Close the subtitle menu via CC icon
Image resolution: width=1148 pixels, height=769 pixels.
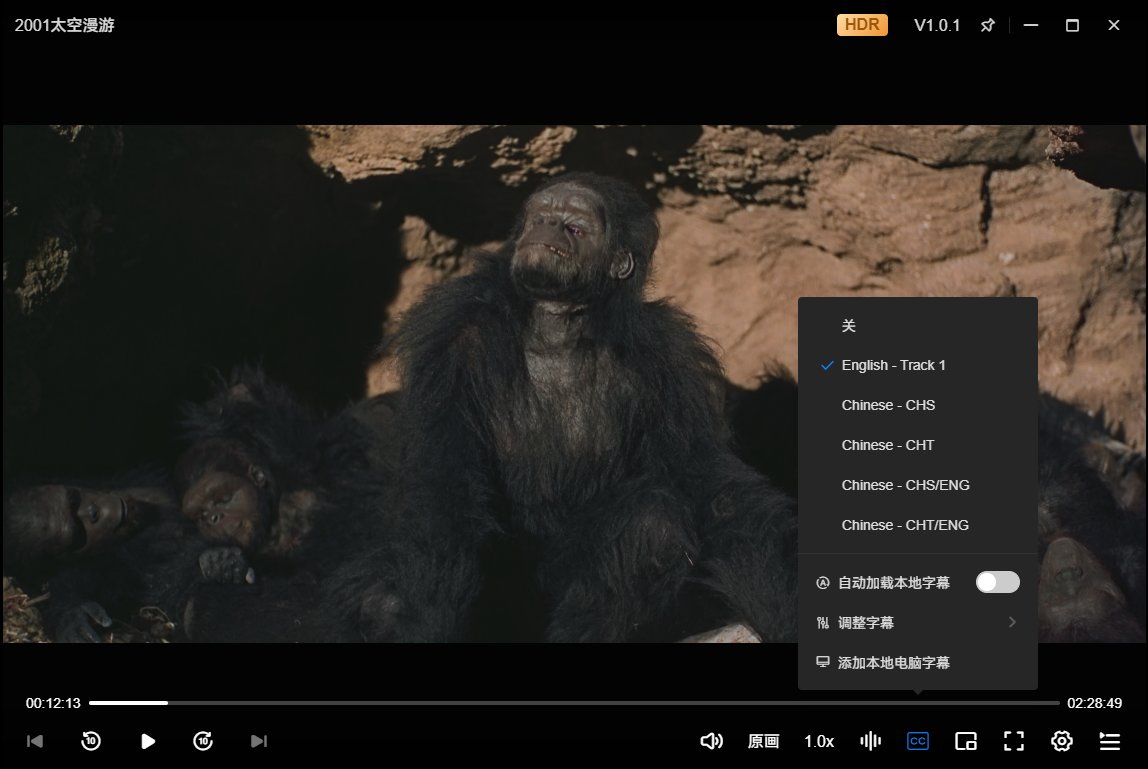click(917, 741)
